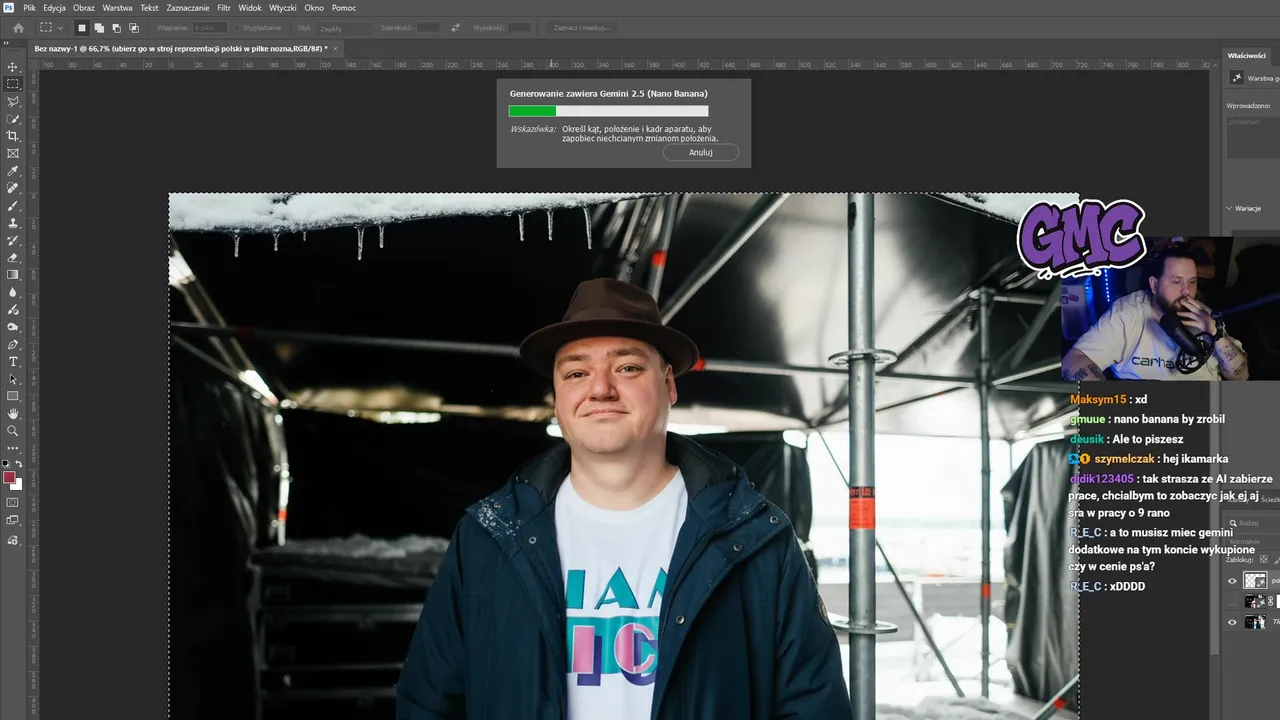Lock transparent pixels in Layers panel
The image size is (1280, 720).
[1263, 560]
